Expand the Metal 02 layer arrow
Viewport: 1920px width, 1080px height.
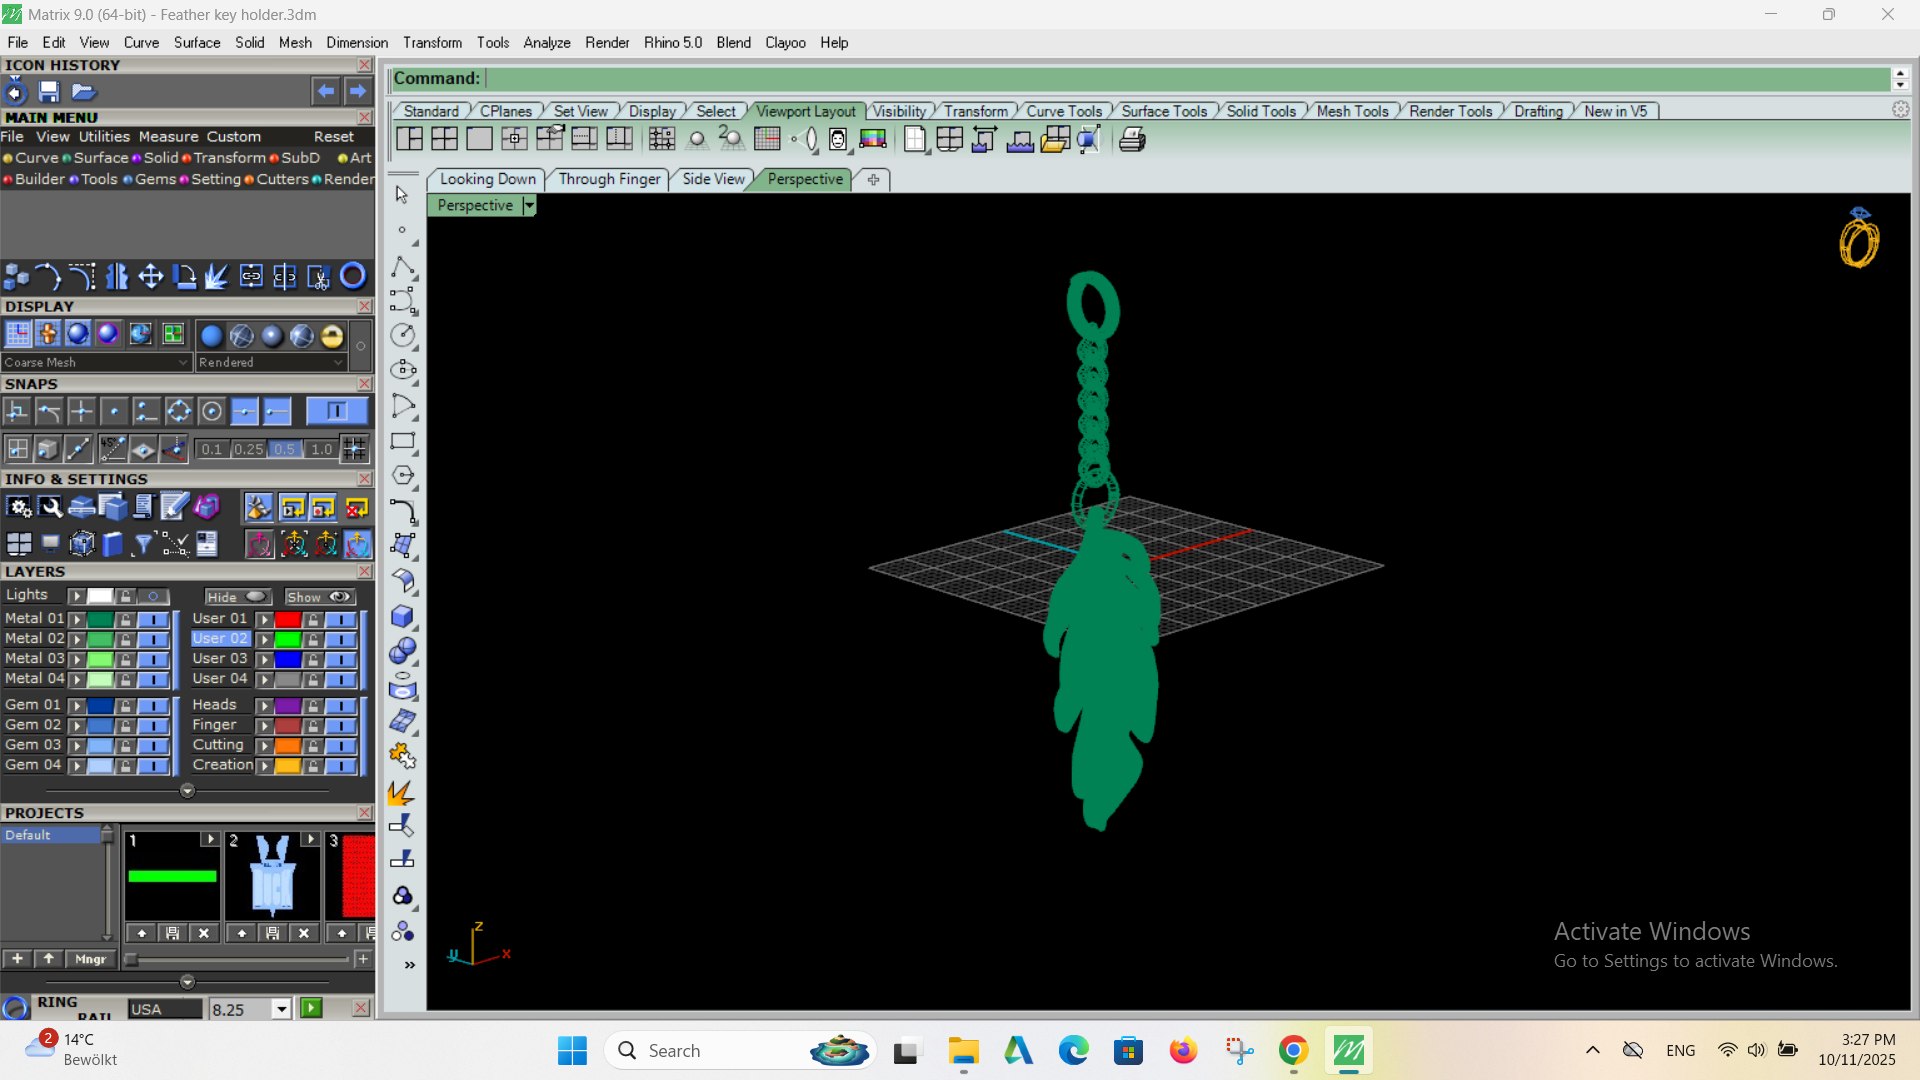tap(77, 639)
